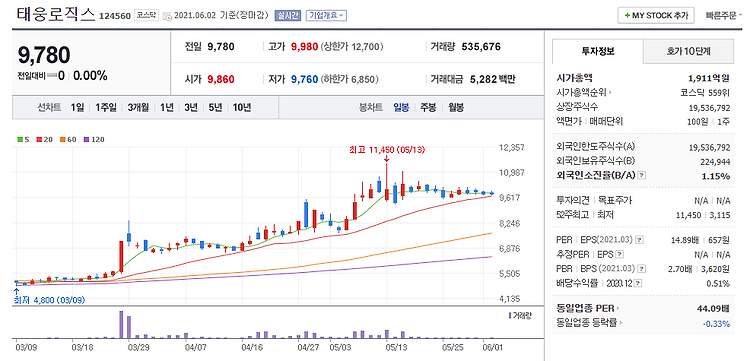Click the green plus MY STOCK 추가 button
This screenshot has width=750, height=361.
[656, 15]
